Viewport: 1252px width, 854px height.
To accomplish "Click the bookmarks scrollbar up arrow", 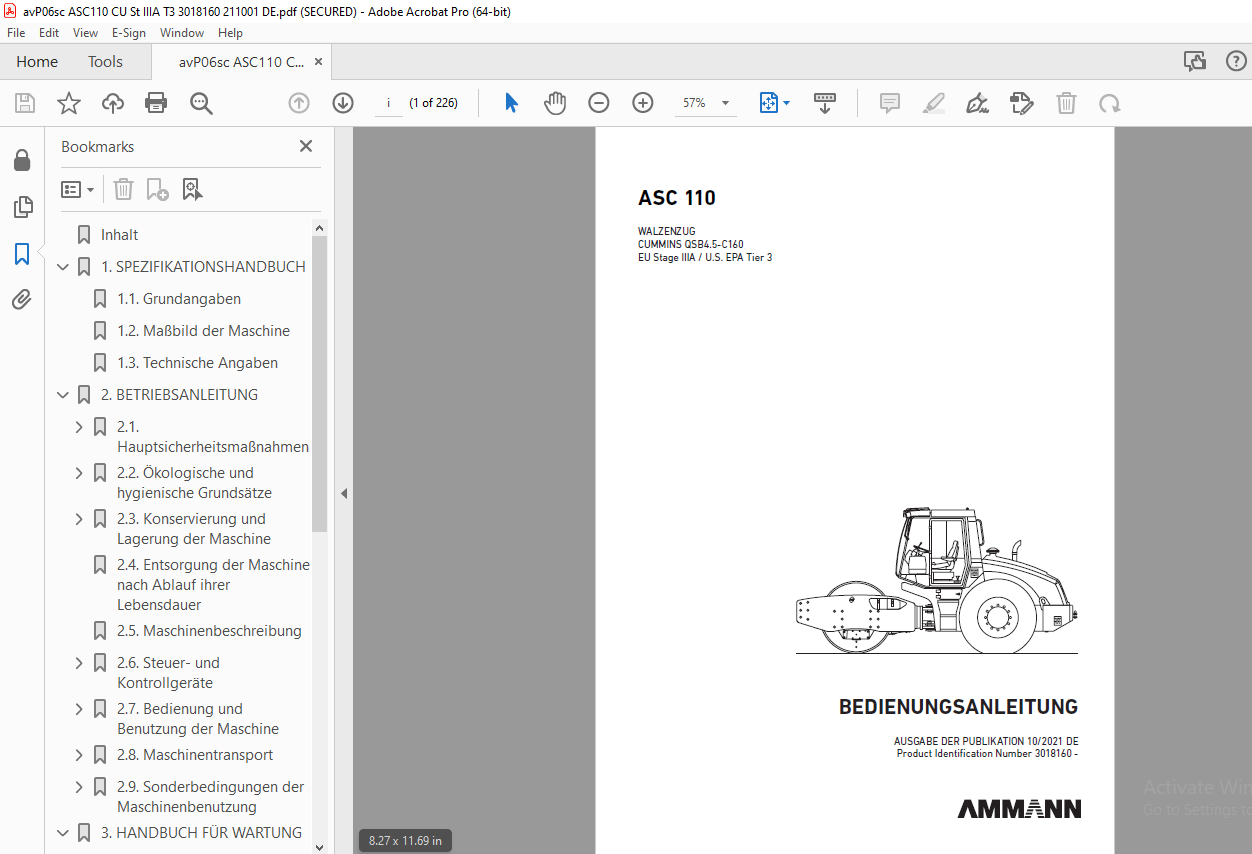I will coord(320,227).
